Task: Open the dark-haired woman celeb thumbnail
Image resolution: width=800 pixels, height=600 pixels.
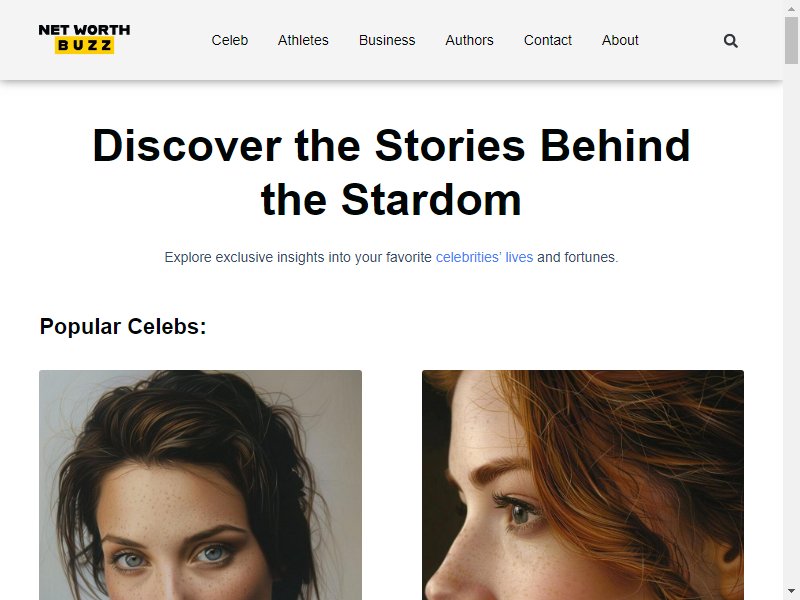Action: pyautogui.click(x=201, y=485)
